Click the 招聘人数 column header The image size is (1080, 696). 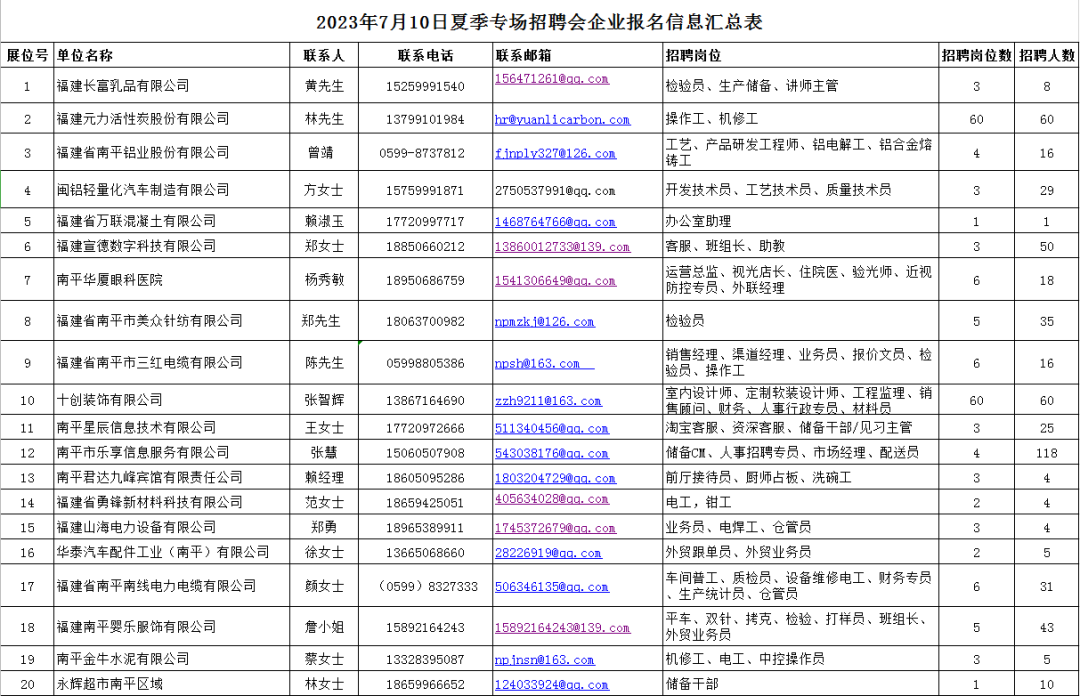click(x=1047, y=55)
